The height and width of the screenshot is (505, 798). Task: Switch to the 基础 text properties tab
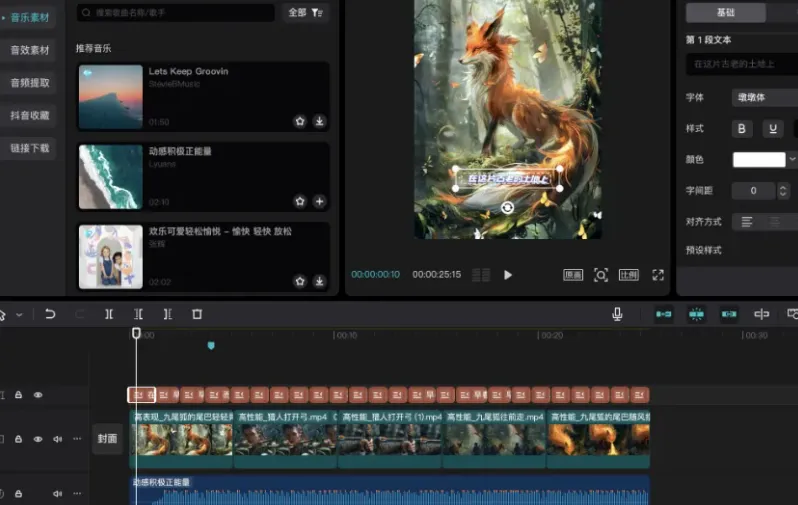pos(726,12)
